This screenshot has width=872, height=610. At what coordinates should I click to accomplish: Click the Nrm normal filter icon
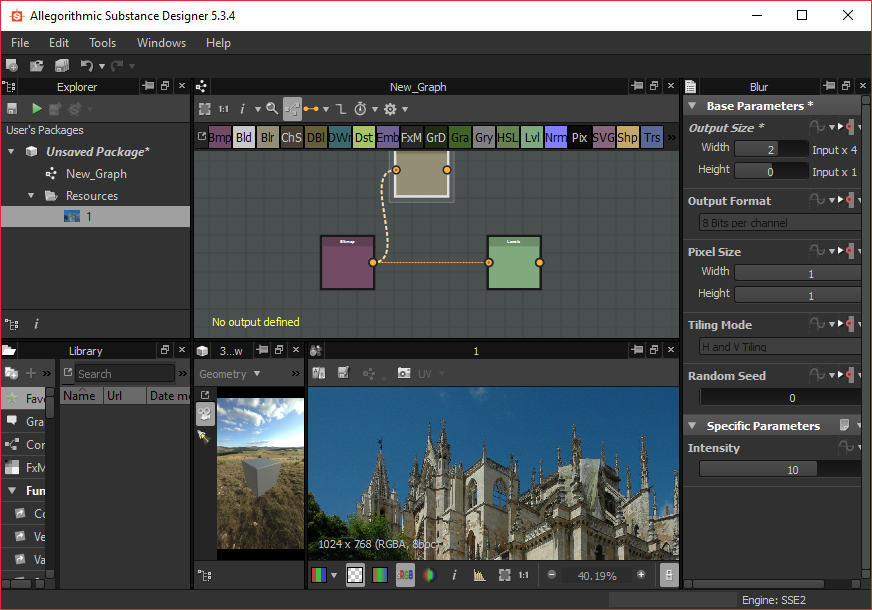click(x=556, y=137)
